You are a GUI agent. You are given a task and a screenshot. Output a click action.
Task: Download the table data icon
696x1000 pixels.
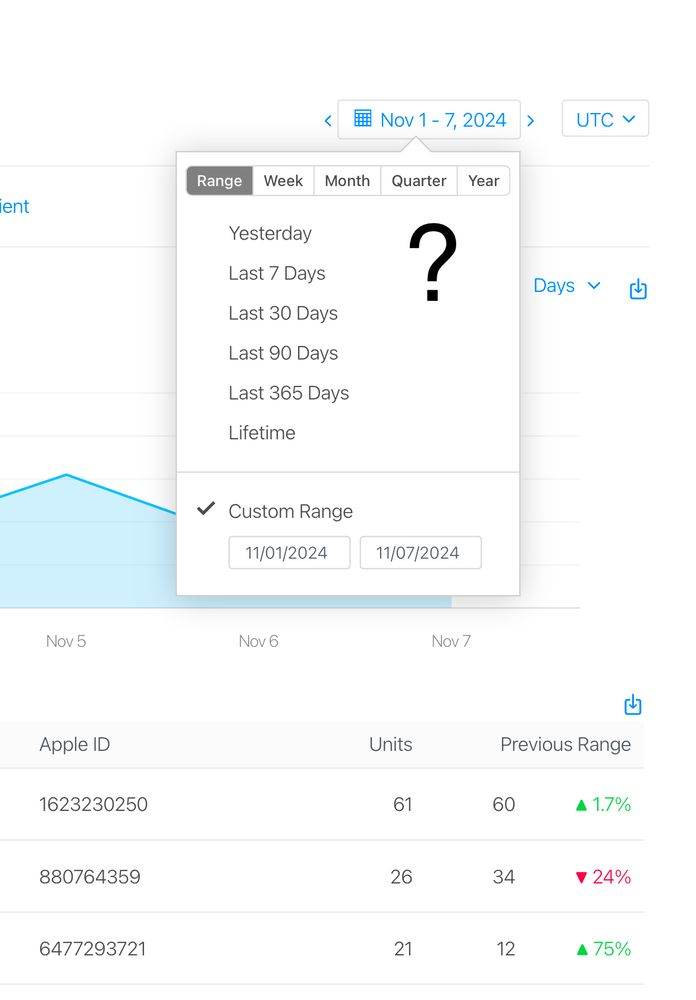[x=632, y=705]
